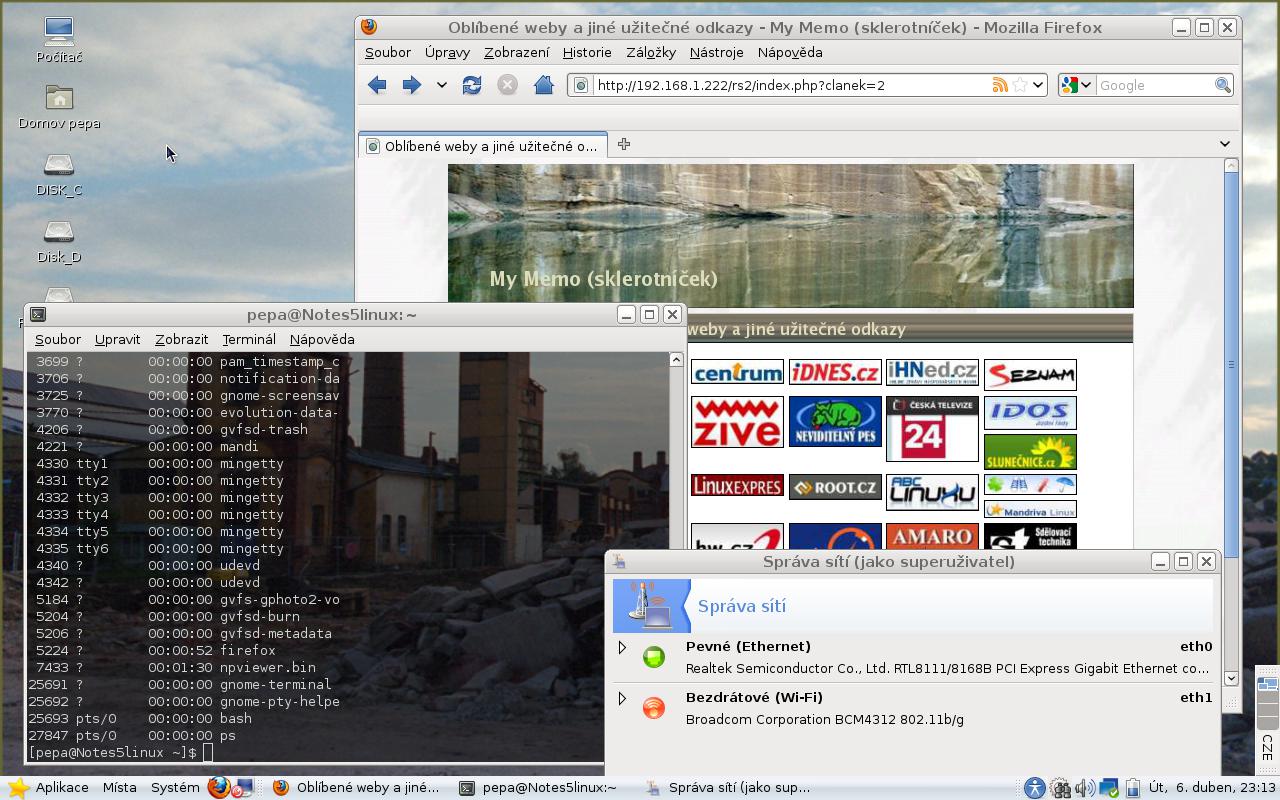
Task: Click the Google search input field
Action: tap(1155, 85)
